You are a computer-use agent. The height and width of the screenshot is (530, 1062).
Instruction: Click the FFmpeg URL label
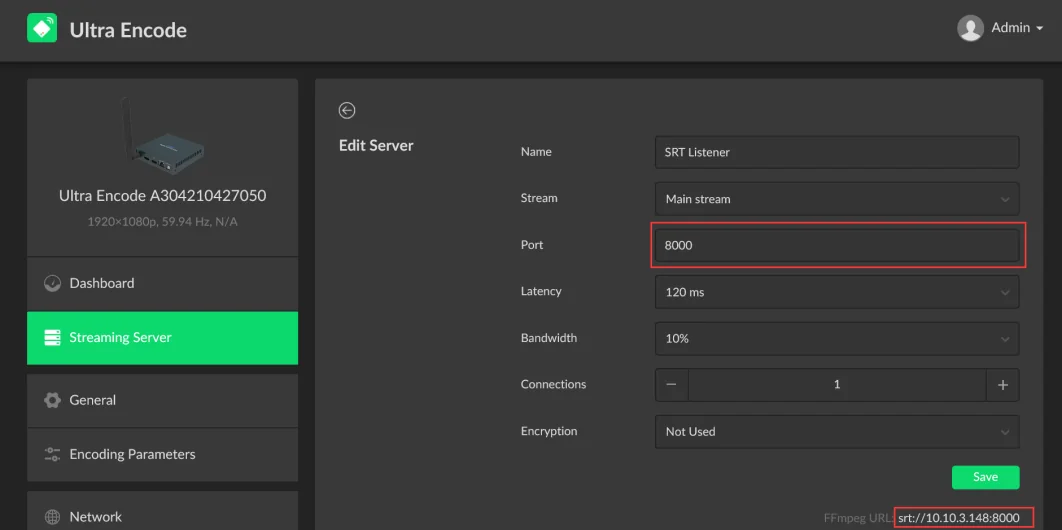click(x=858, y=518)
